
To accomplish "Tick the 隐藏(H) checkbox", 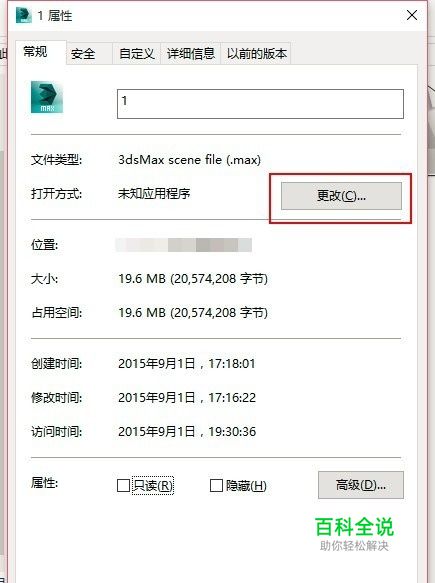I will click(216, 485).
